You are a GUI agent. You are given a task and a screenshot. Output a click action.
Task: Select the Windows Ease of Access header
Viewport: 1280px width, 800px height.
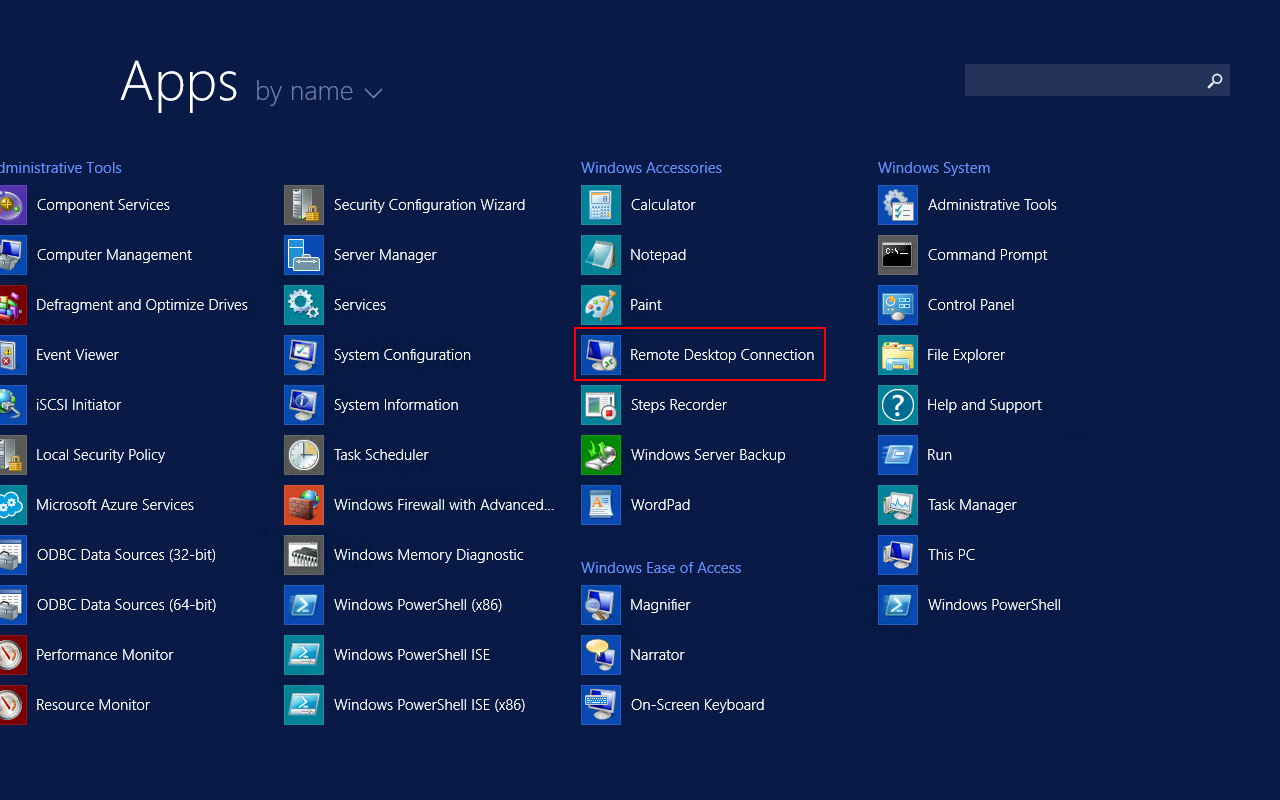[661, 568]
